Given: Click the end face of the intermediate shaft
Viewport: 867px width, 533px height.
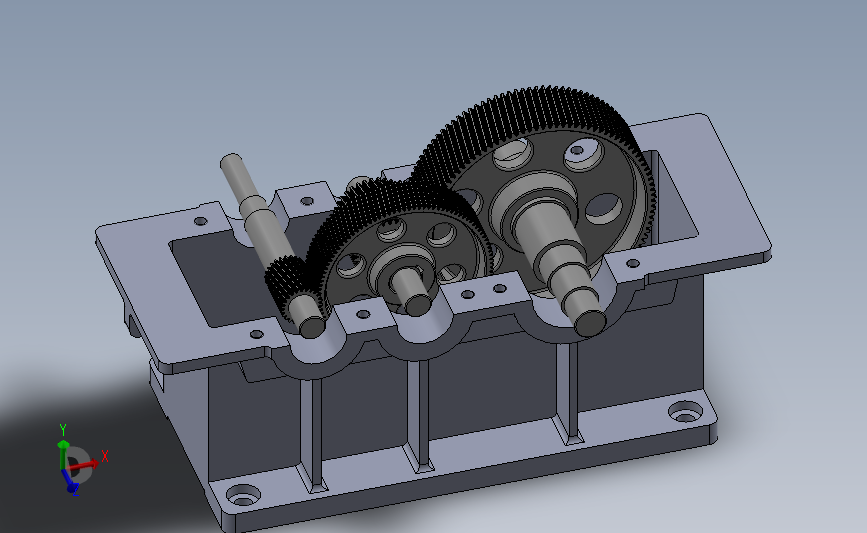Looking at the screenshot, I should coord(418,305).
